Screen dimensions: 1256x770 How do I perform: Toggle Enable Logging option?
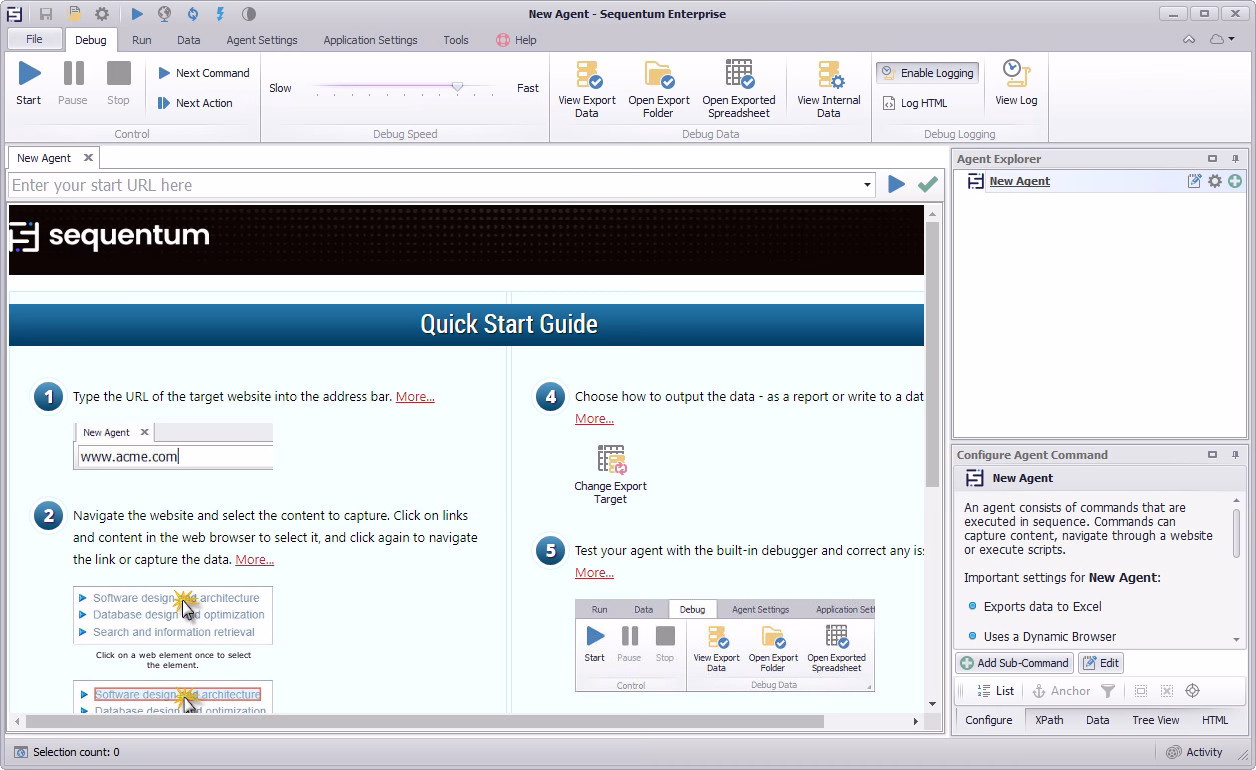(x=928, y=73)
